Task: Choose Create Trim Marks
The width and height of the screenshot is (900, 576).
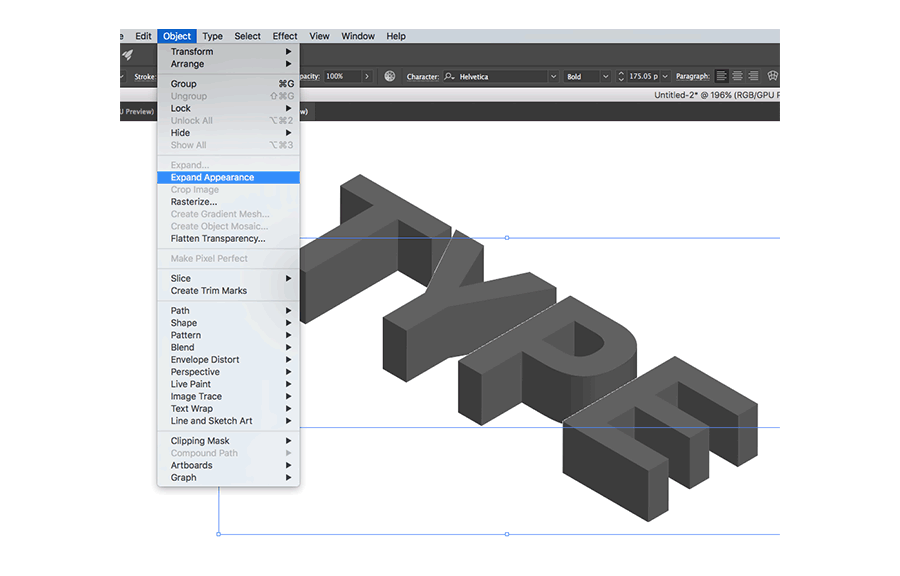Action: pyautogui.click(x=228, y=291)
